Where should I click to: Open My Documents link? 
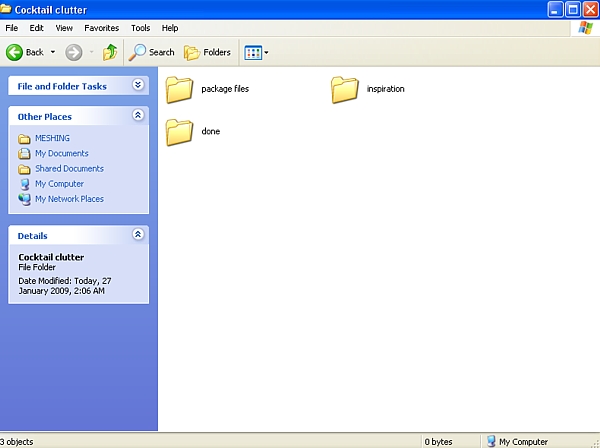click(61, 154)
